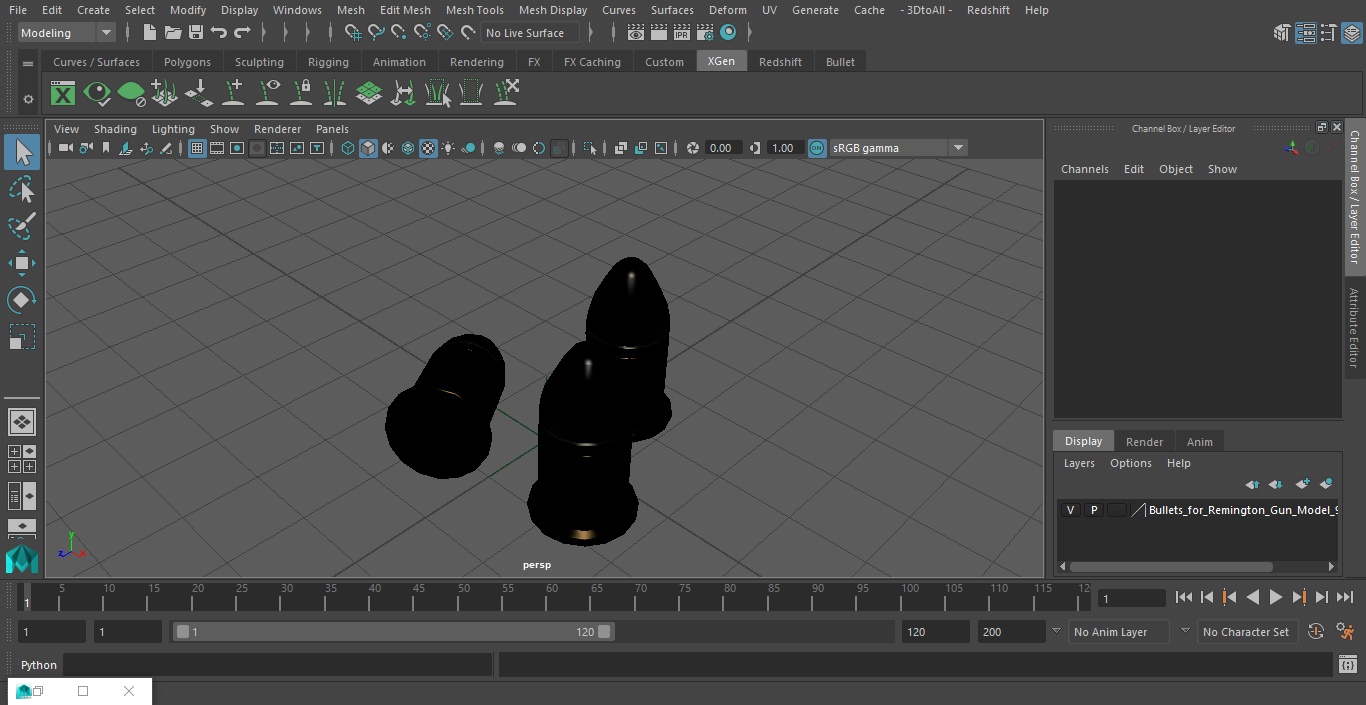1366x705 pixels.
Task: Switch to the Polygons shelf tab
Action: pos(187,62)
